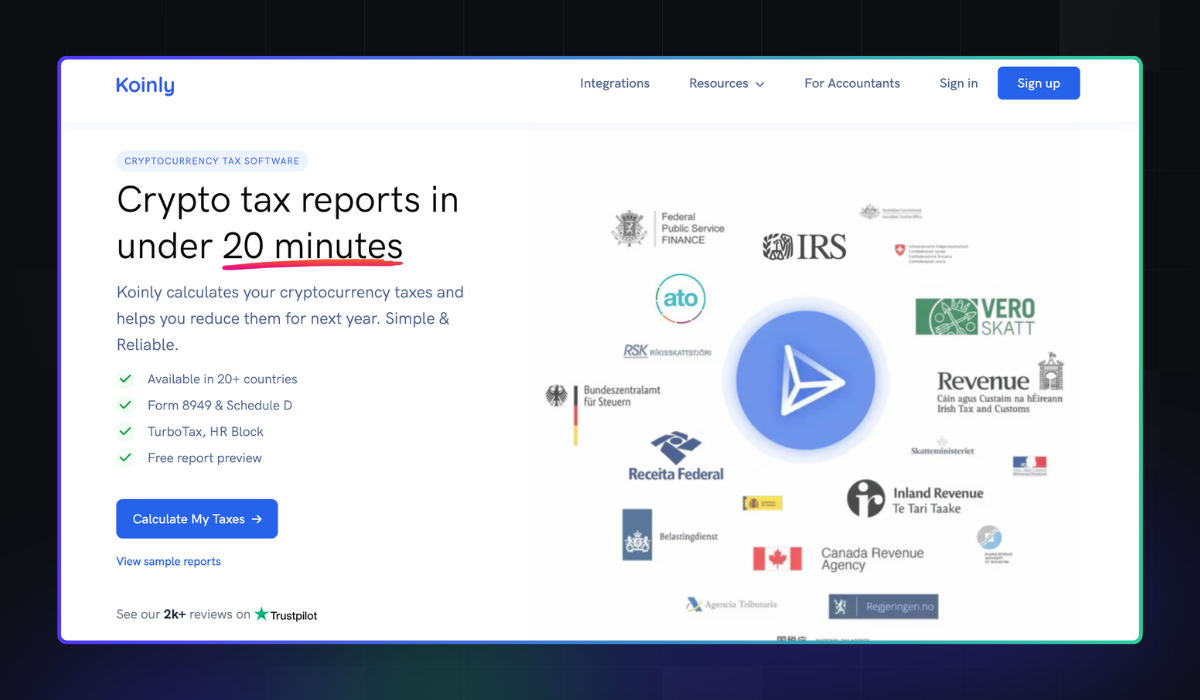The image size is (1200, 700).
Task: Click the Regjeringen.no logo
Action: [883, 606]
